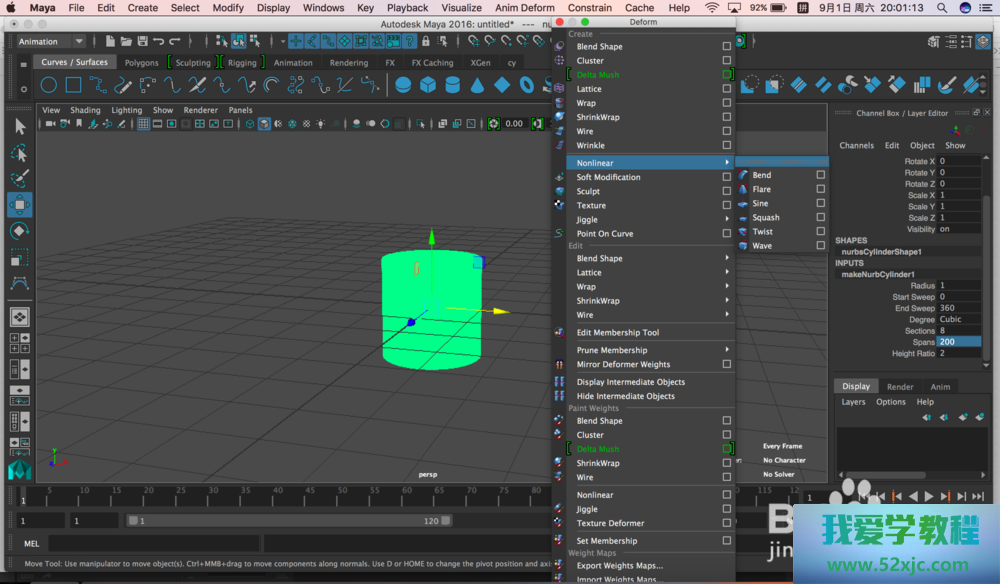Image resolution: width=1000 pixels, height=584 pixels.
Task: Click Display Intermediate Objects entry
Action: 631,382
